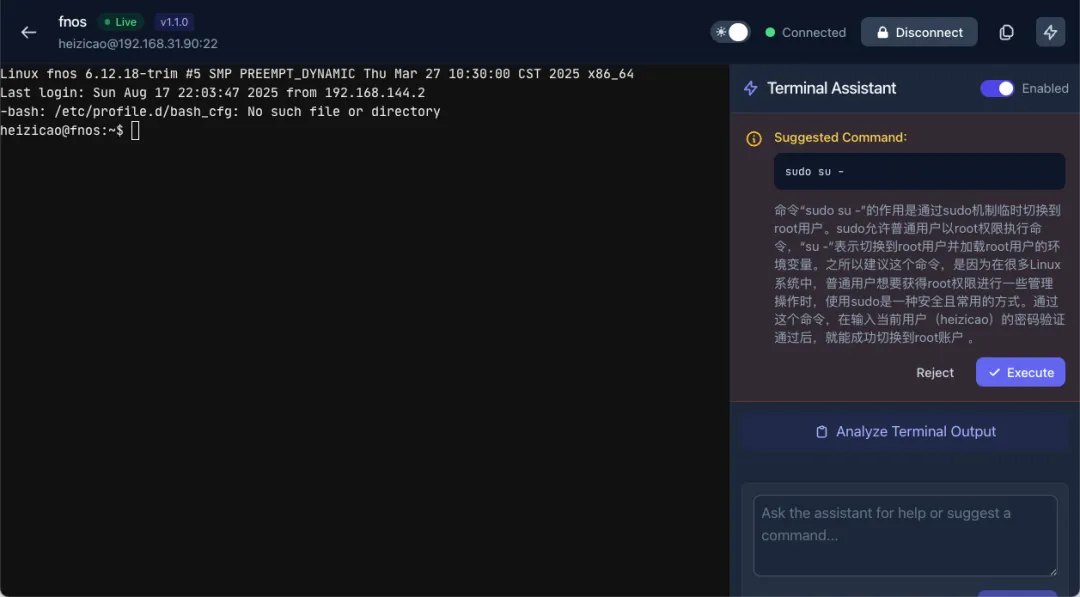Click the info icon beside Suggested Command
Image resolution: width=1080 pixels, height=597 pixels.
click(754, 139)
